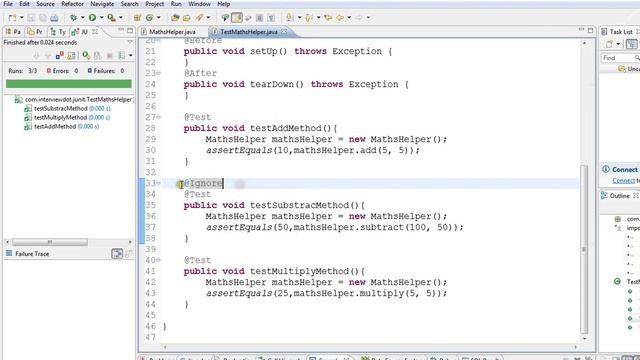This screenshot has height=360, width=640.
Task: Collapse the fold marker at line 33
Action: click(158, 183)
